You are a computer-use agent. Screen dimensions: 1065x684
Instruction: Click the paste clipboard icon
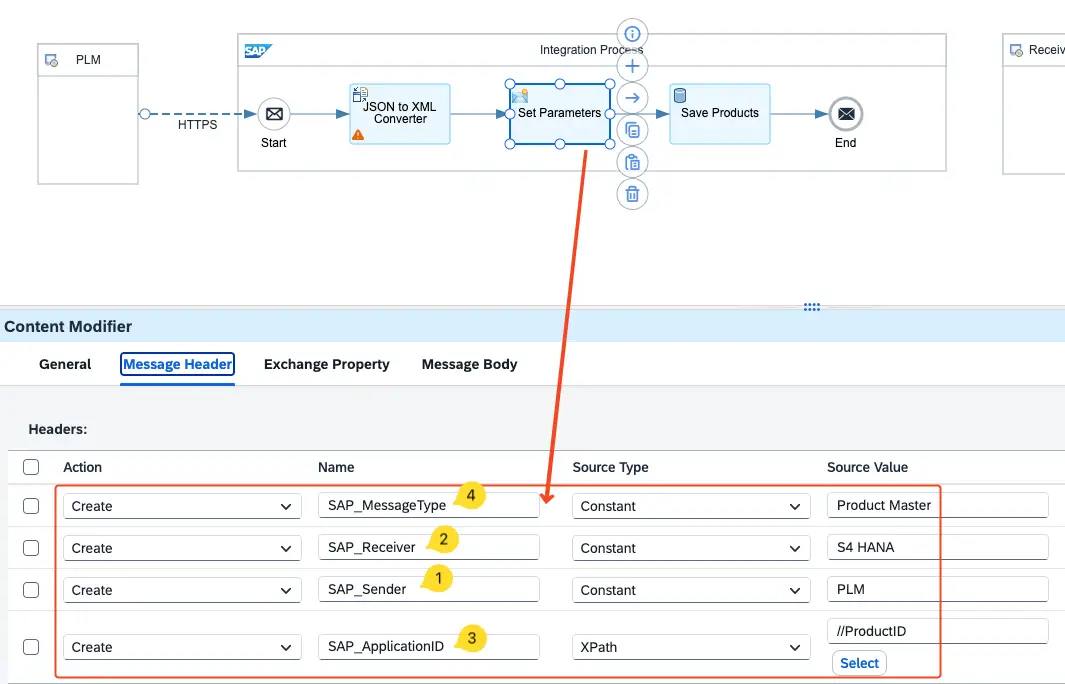click(x=632, y=162)
